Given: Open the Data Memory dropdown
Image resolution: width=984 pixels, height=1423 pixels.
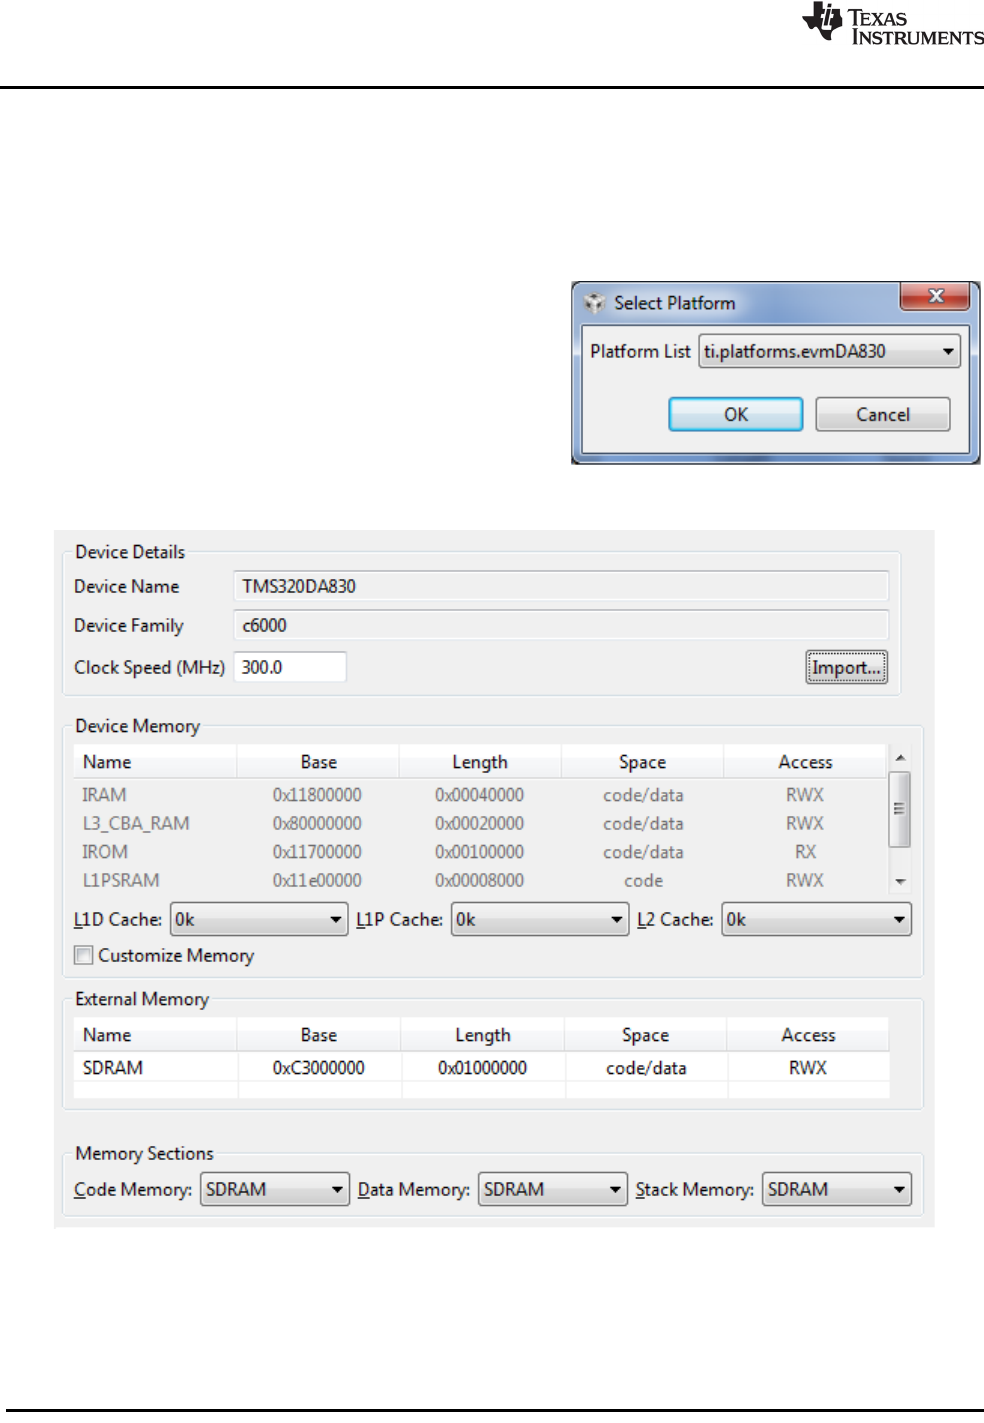Looking at the screenshot, I should (552, 1189).
